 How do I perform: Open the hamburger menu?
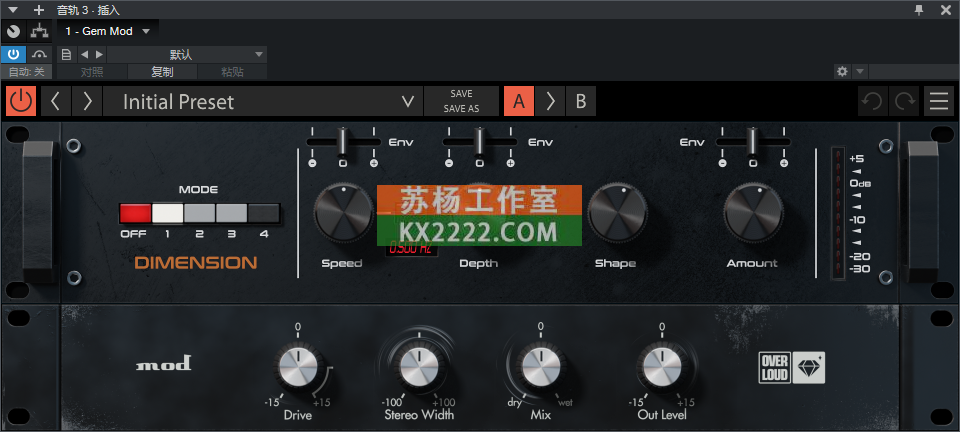pyautogui.click(x=939, y=101)
